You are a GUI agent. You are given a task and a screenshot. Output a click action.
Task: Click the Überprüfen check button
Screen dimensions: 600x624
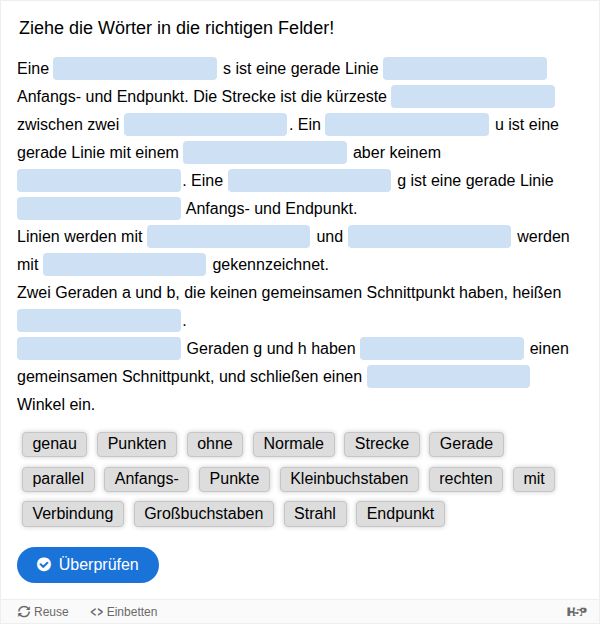pyautogui.click(x=88, y=565)
